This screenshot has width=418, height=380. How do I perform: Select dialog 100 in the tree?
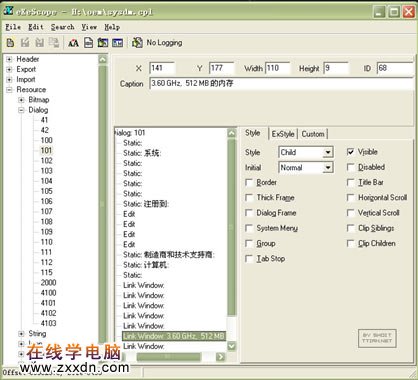point(46,140)
